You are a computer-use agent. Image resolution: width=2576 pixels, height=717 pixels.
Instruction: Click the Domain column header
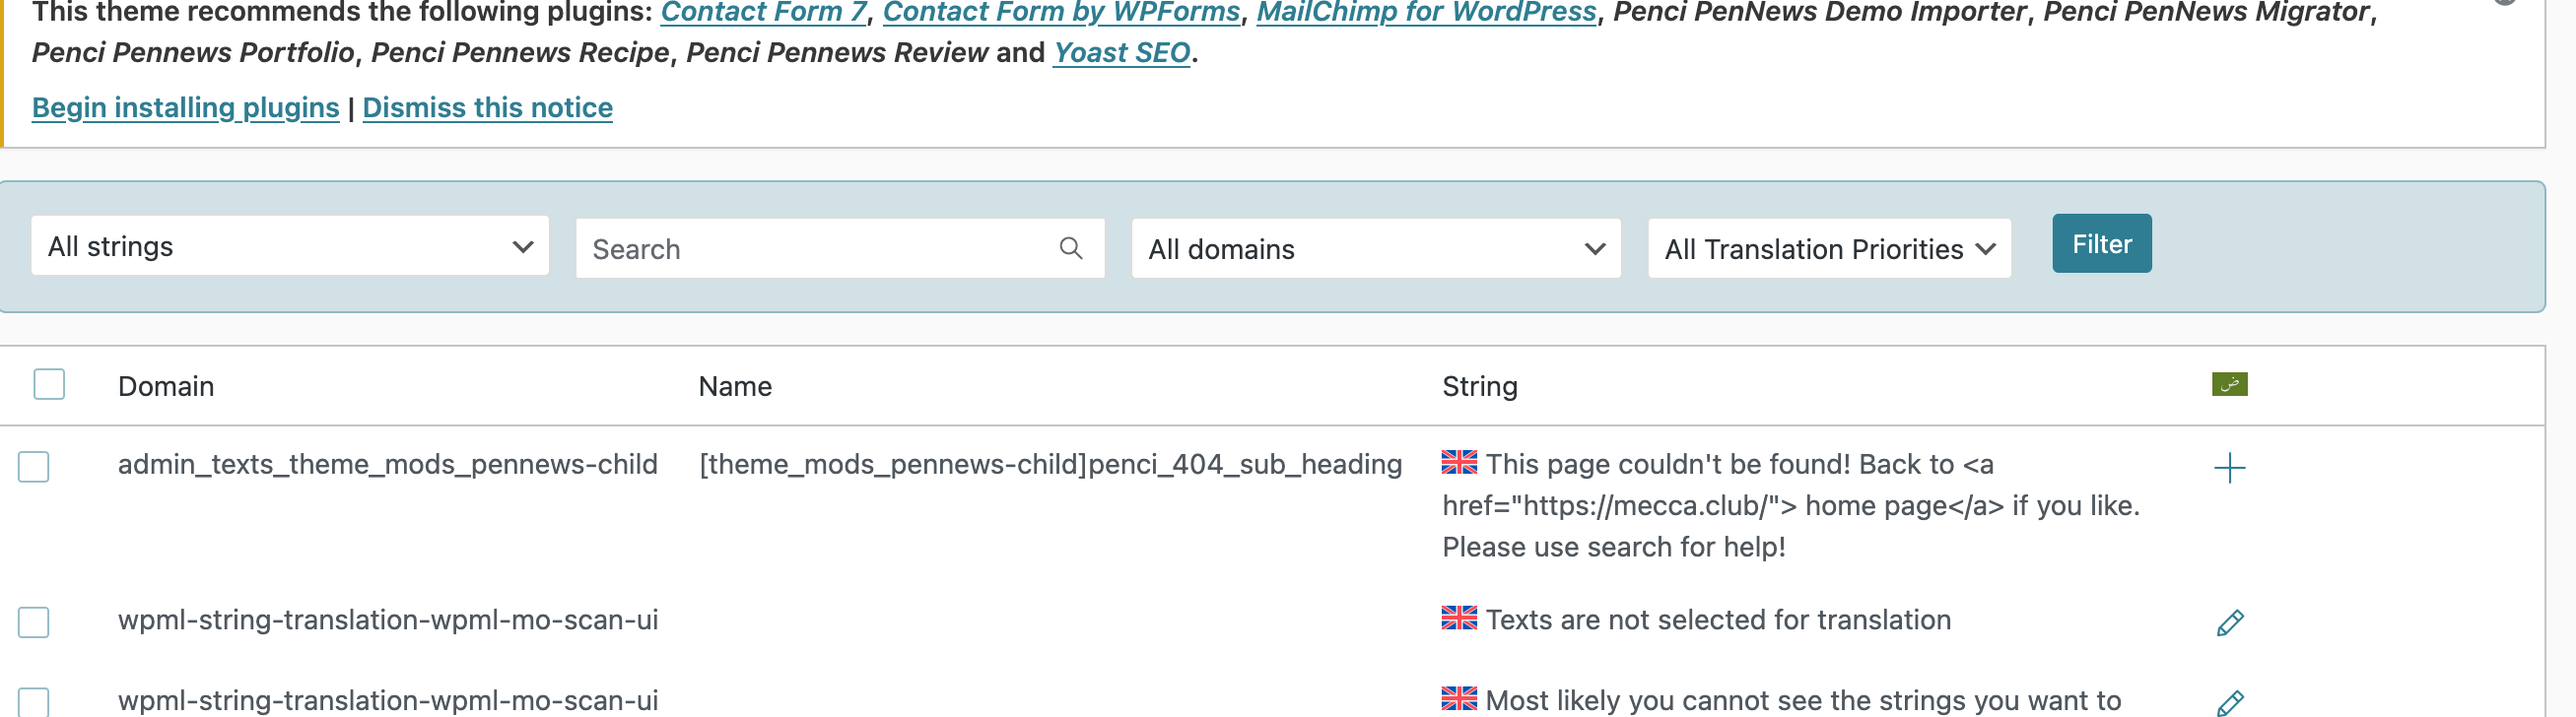[x=166, y=386]
